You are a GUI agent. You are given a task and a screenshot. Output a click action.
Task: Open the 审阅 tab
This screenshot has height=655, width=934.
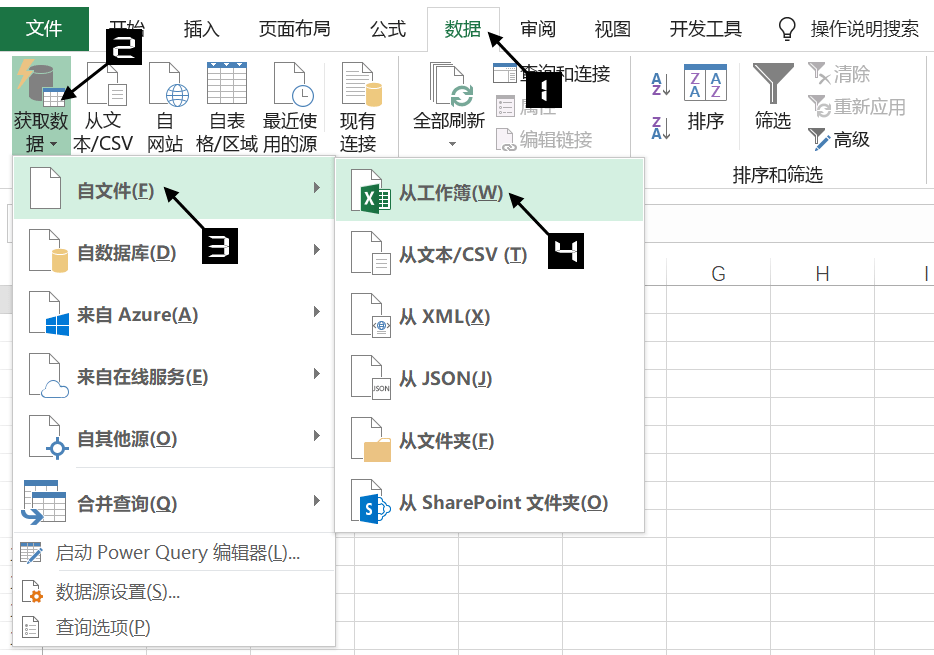point(538,29)
